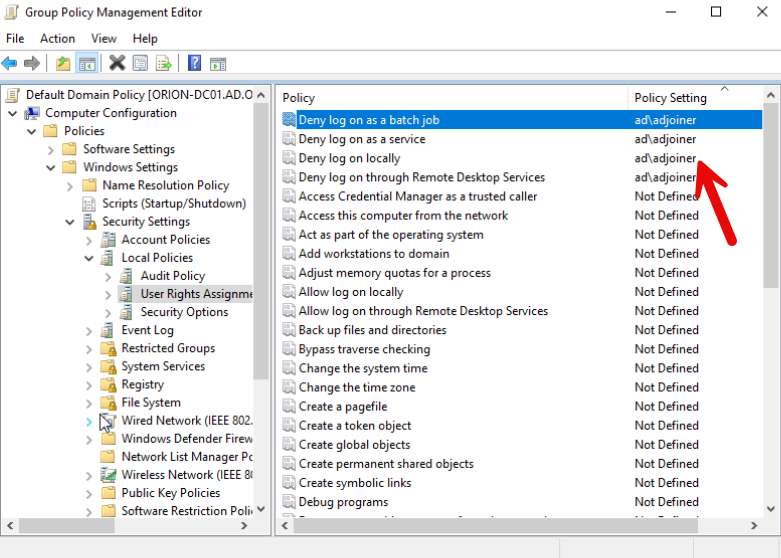The image size is (781, 558).
Task: Select the Deny log on locally policy
Action: tap(349, 158)
